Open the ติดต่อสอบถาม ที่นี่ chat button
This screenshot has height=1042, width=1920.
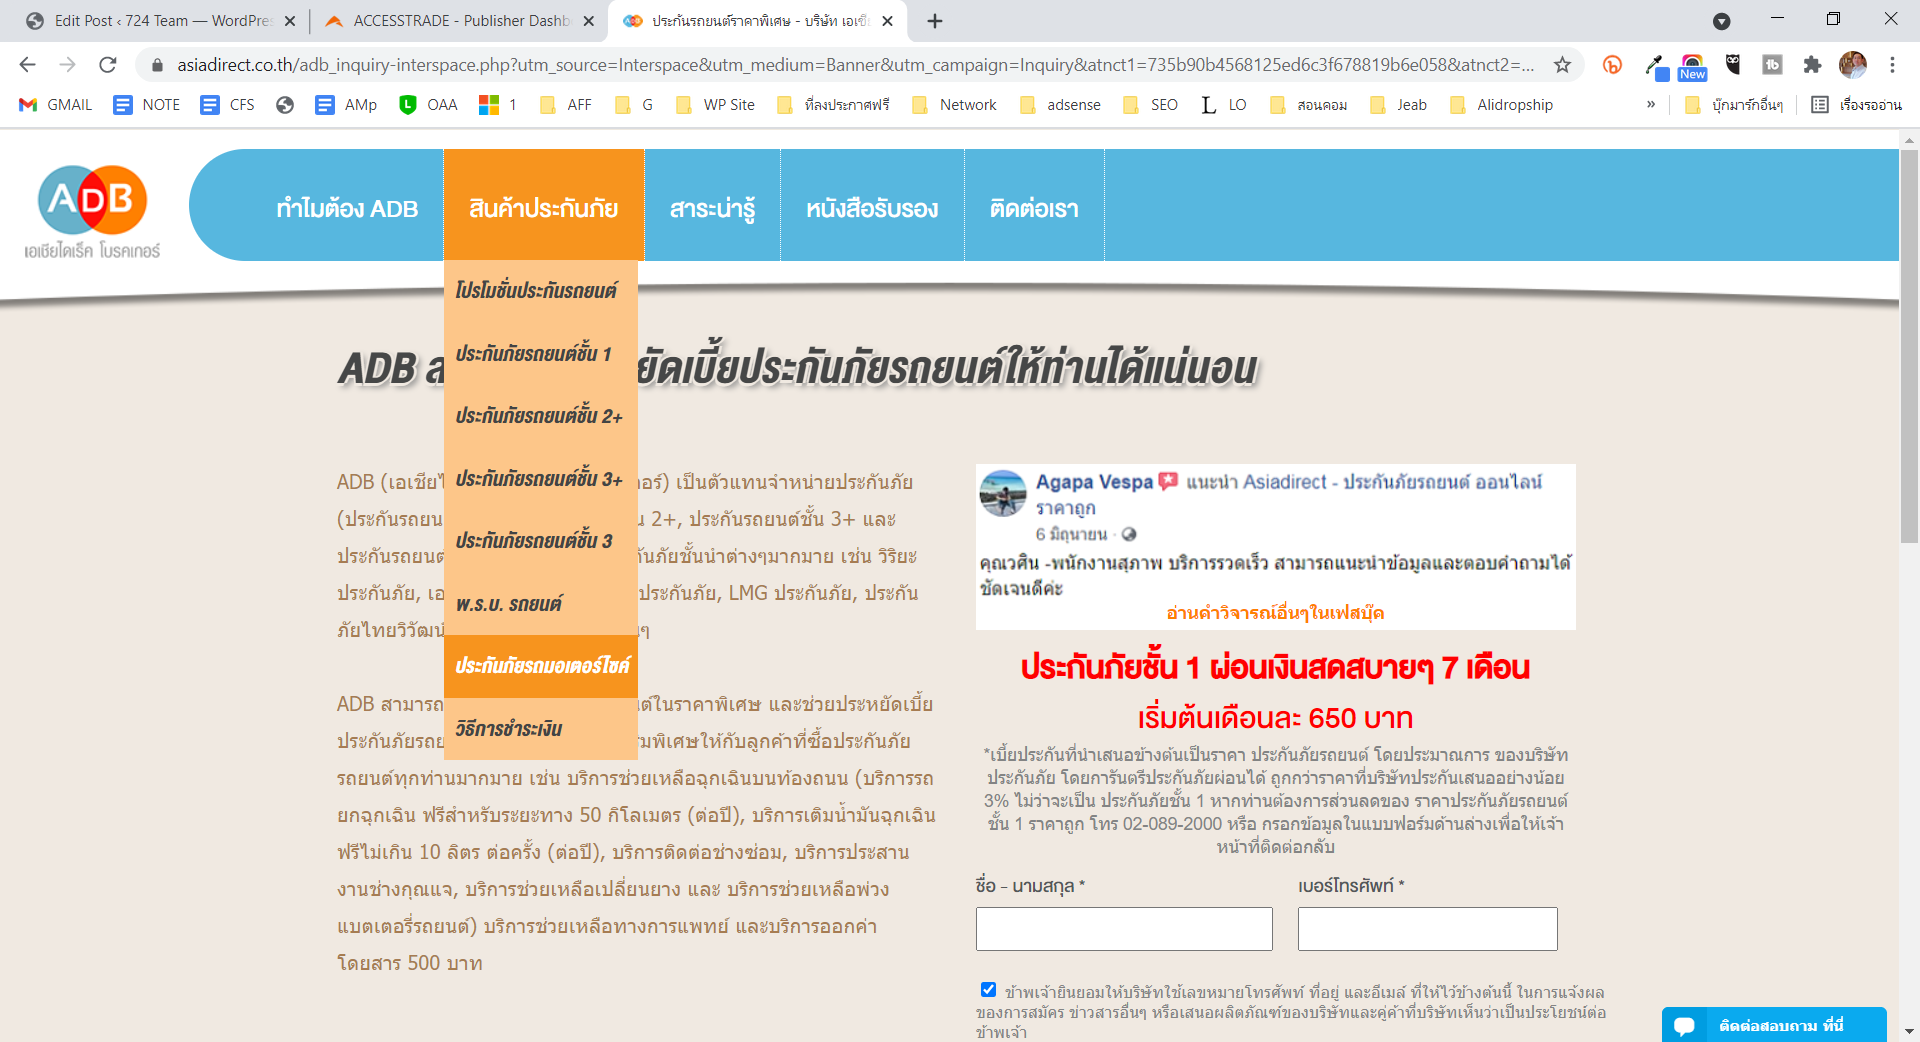pyautogui.click(x=1774, y=1025)
